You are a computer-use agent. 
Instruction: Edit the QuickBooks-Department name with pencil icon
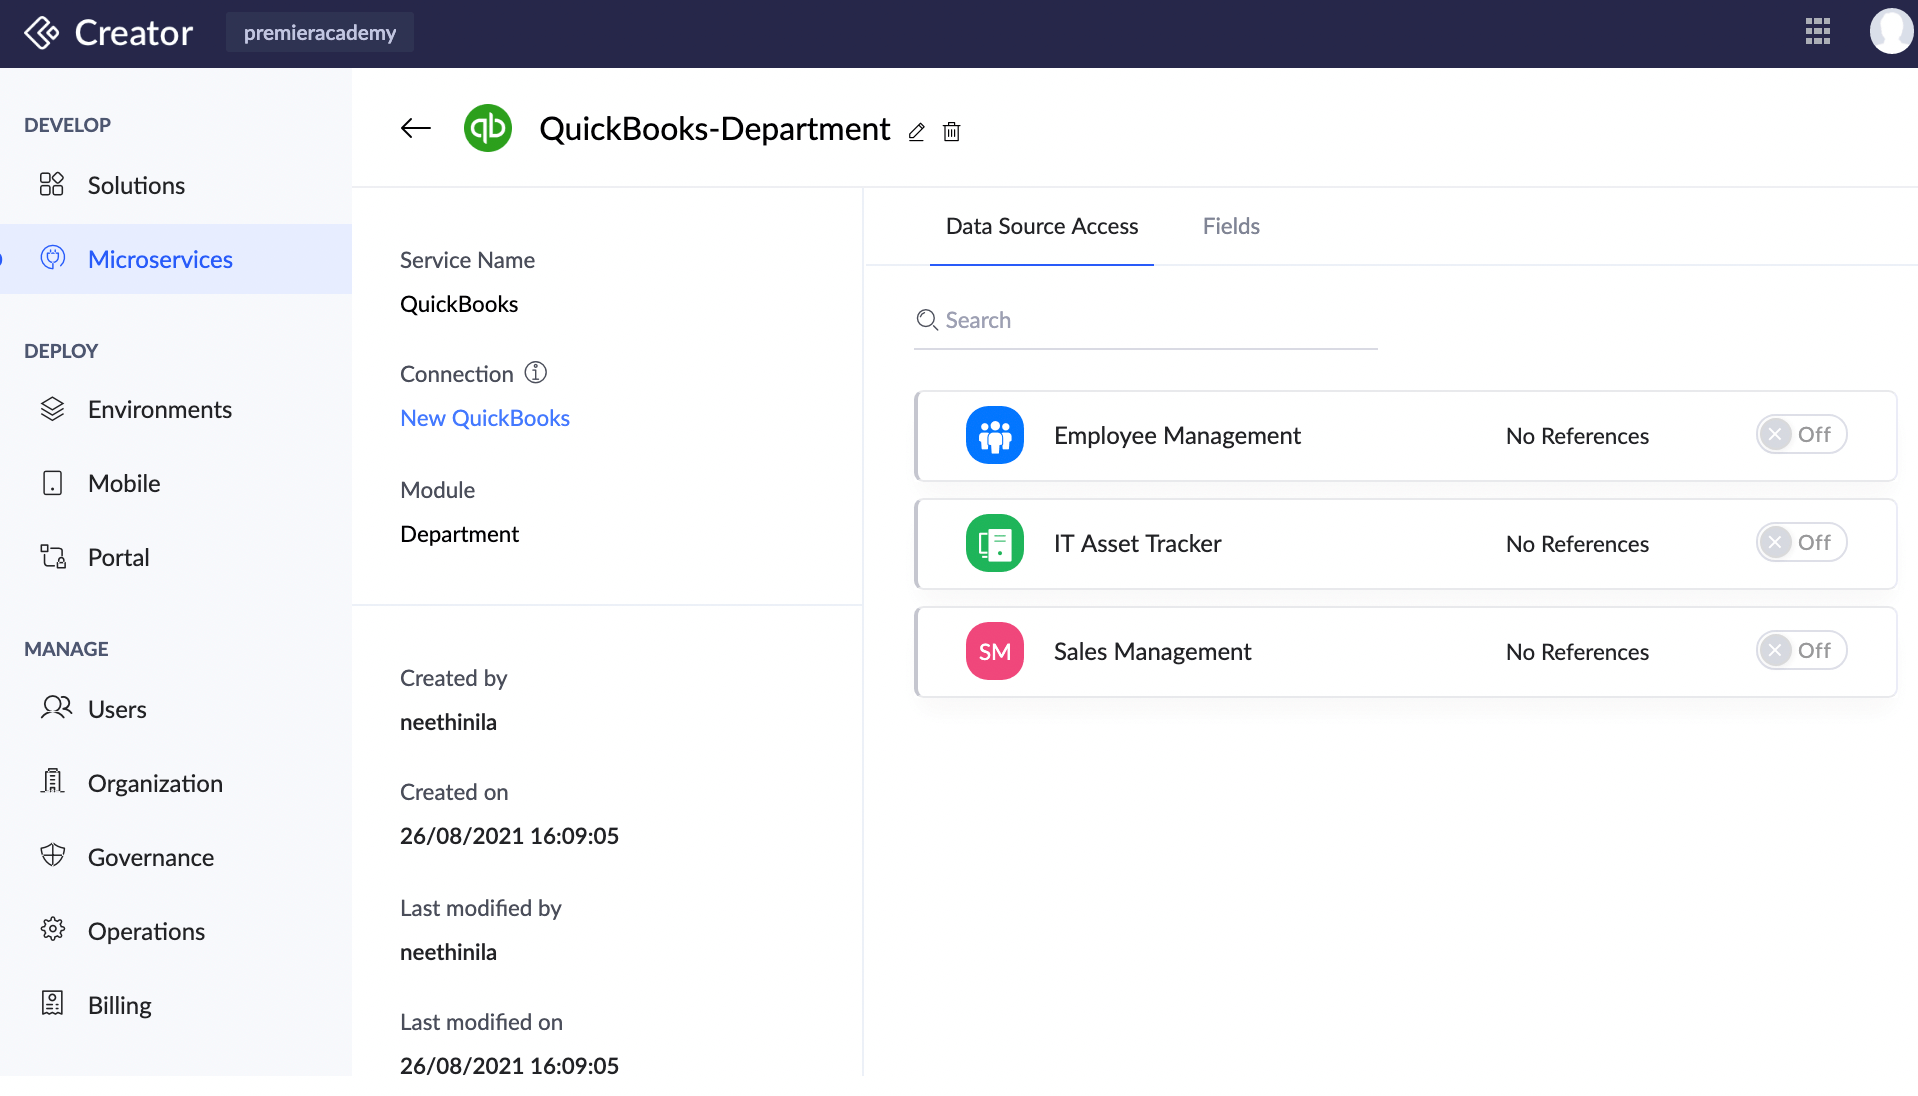(916, 131)
